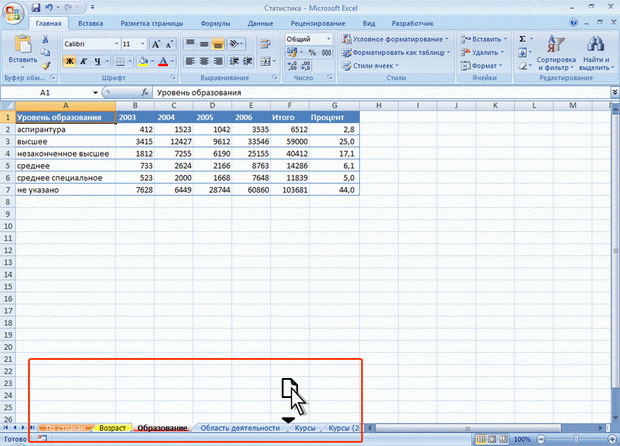Increase font size with the large A

(156, 44)
